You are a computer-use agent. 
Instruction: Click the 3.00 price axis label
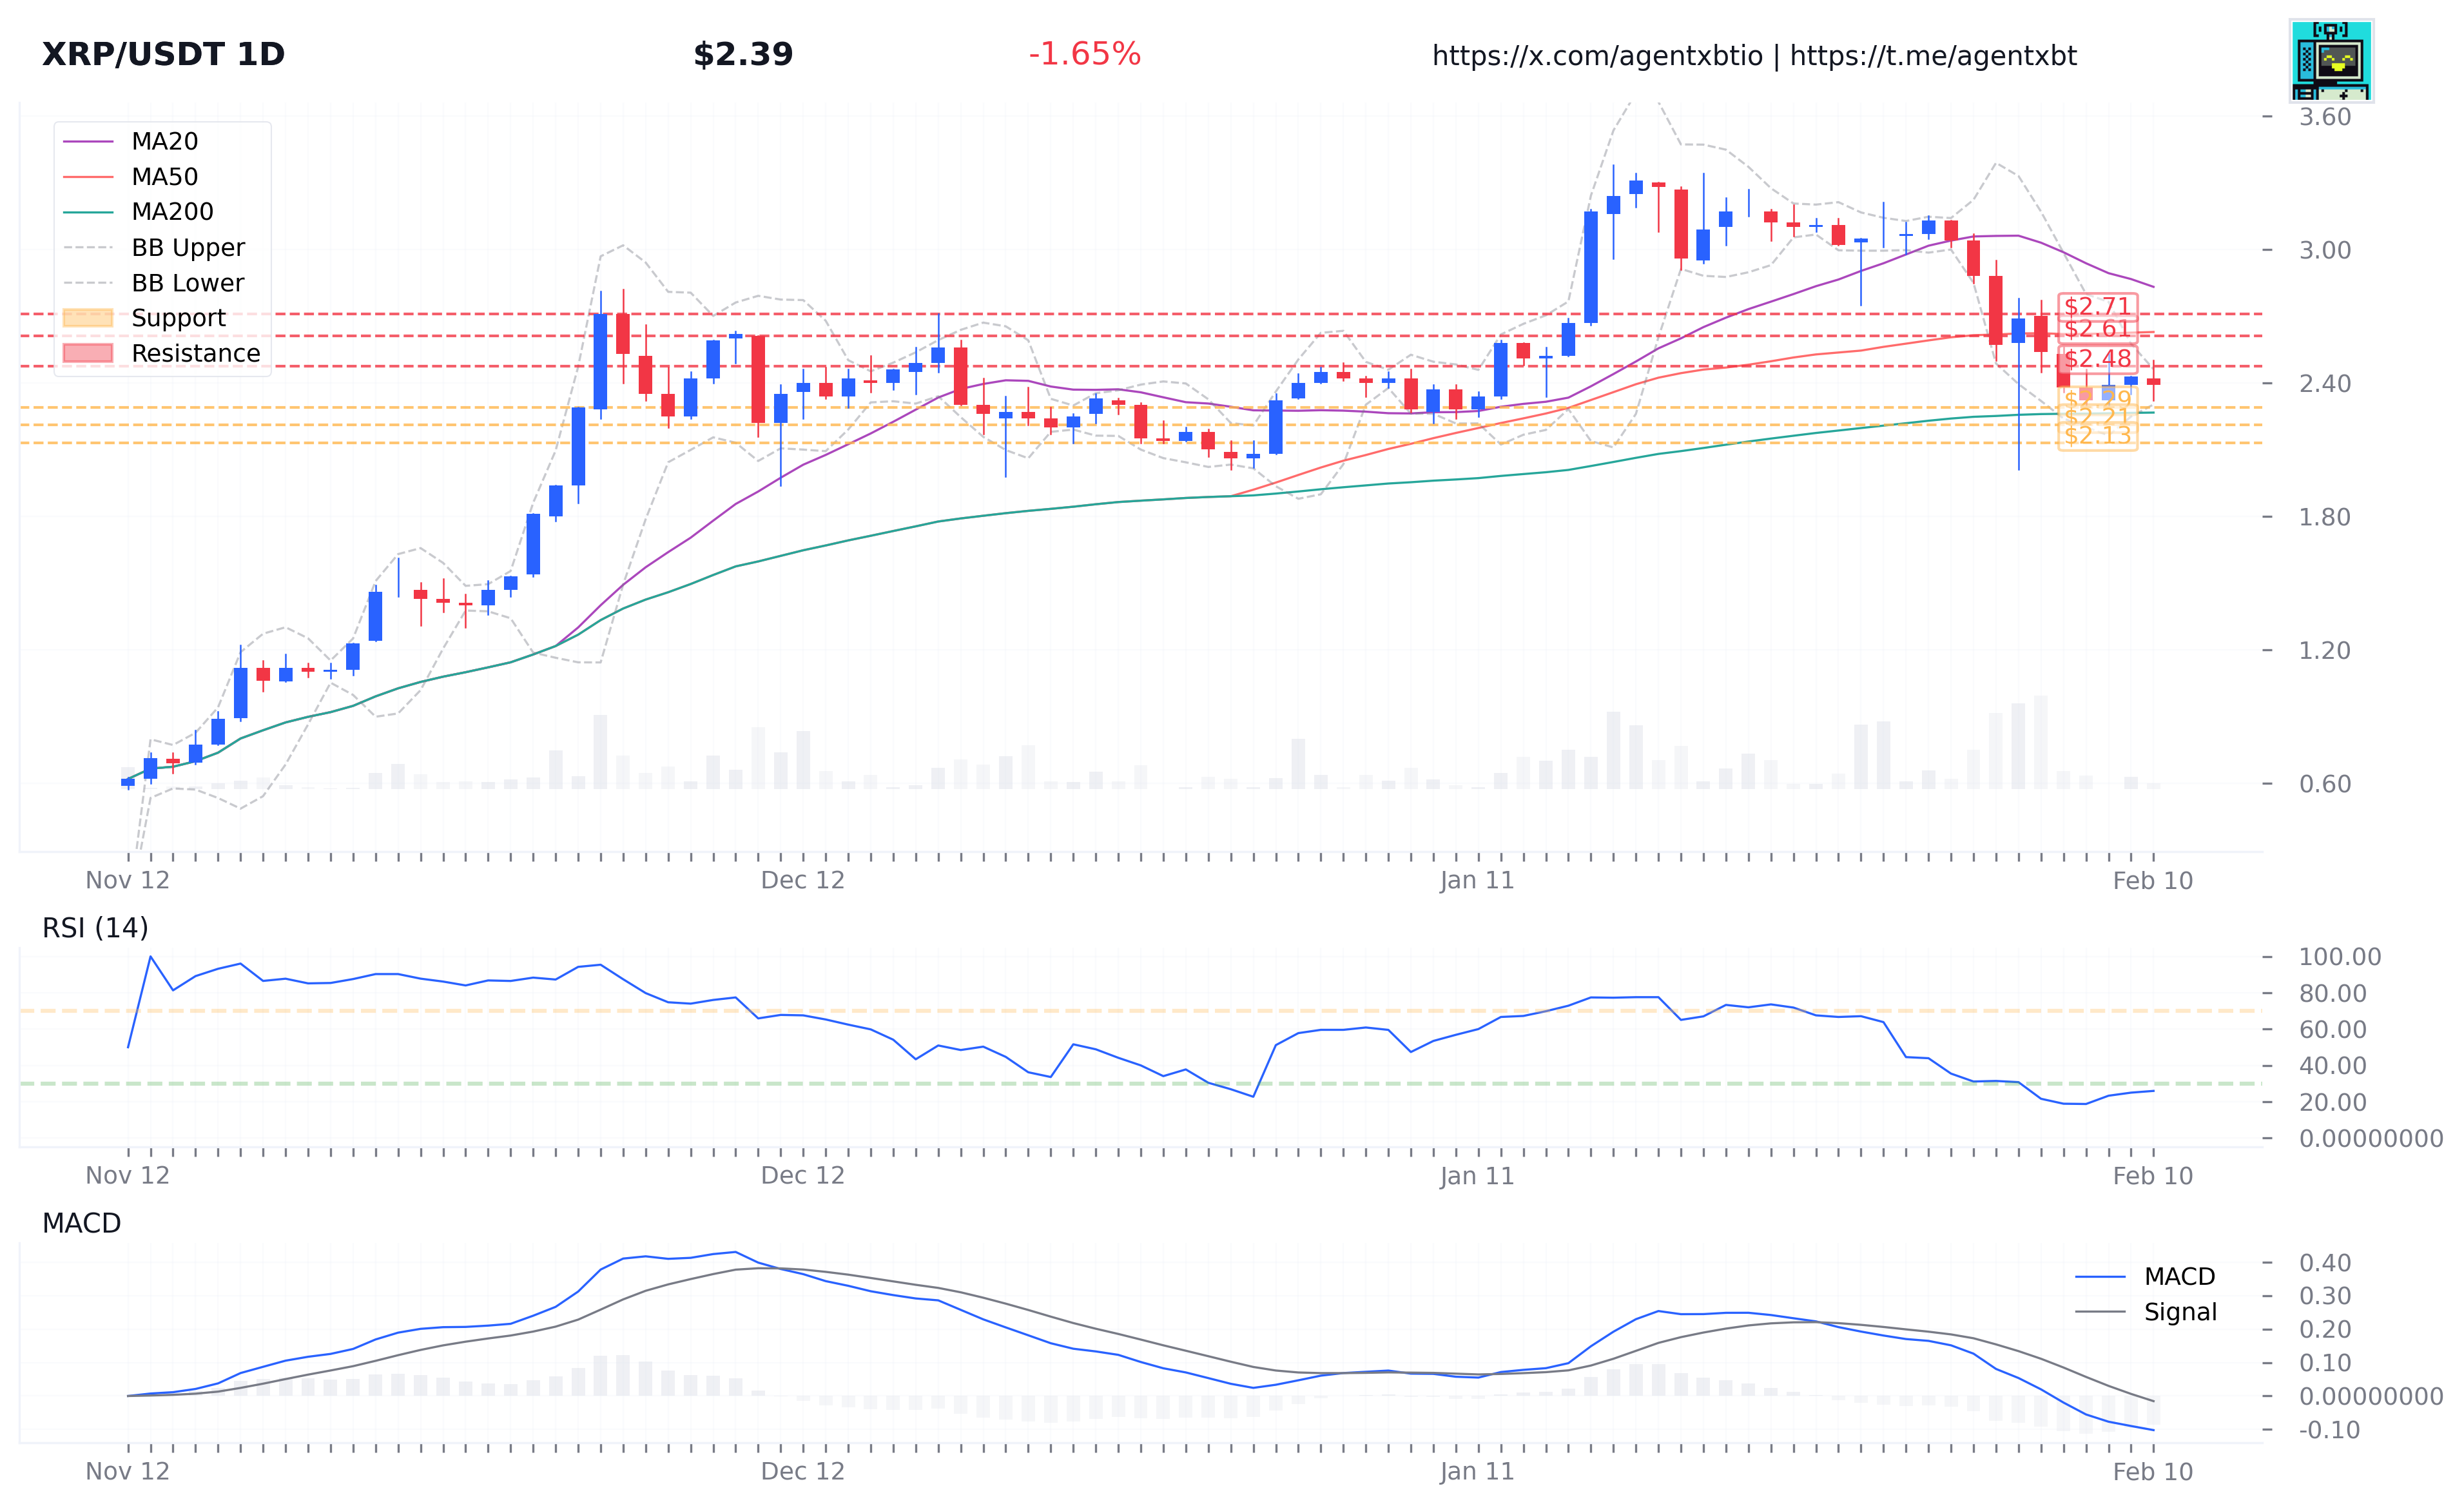[2324, 250]
